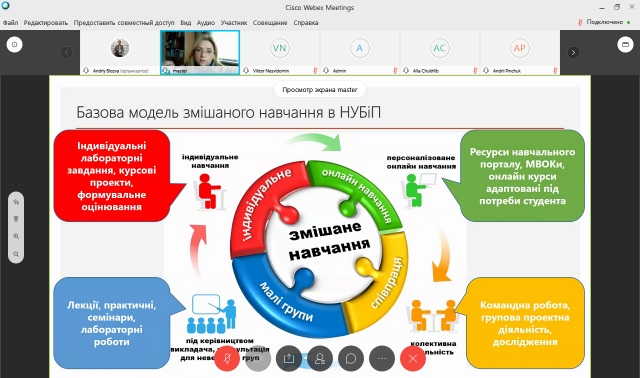Click the fit-to-viewer icon in the side toolbar
Screen dimensions: 640x378
[x=16, y=202]
